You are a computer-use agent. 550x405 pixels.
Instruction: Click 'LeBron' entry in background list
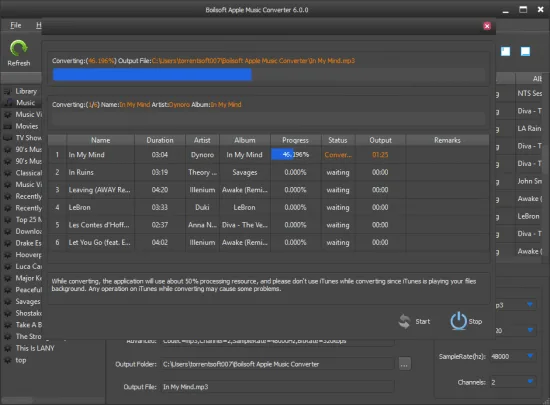tap(528, 216)
